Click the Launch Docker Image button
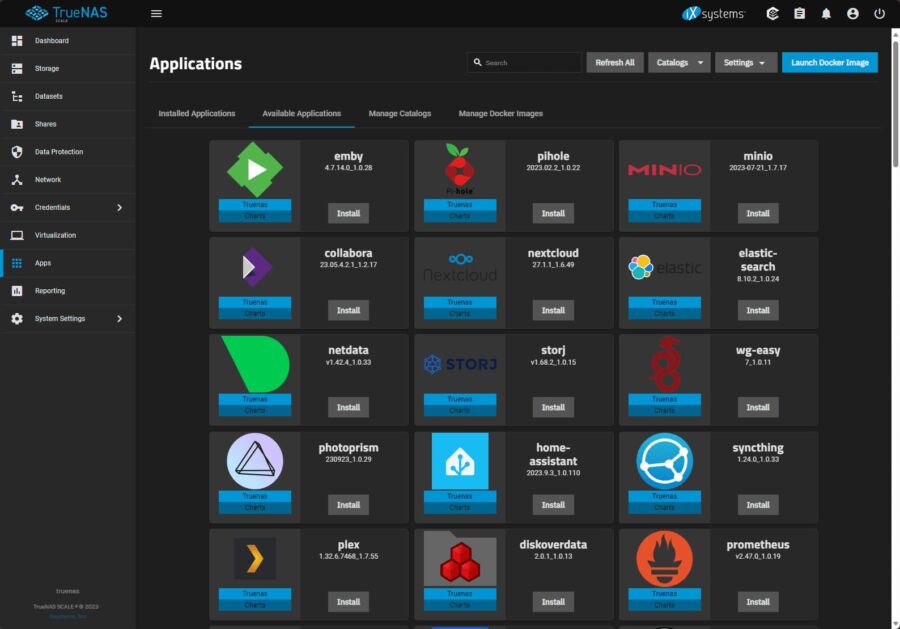The width and height of the screenshot is (900, 629). (829, 63)
